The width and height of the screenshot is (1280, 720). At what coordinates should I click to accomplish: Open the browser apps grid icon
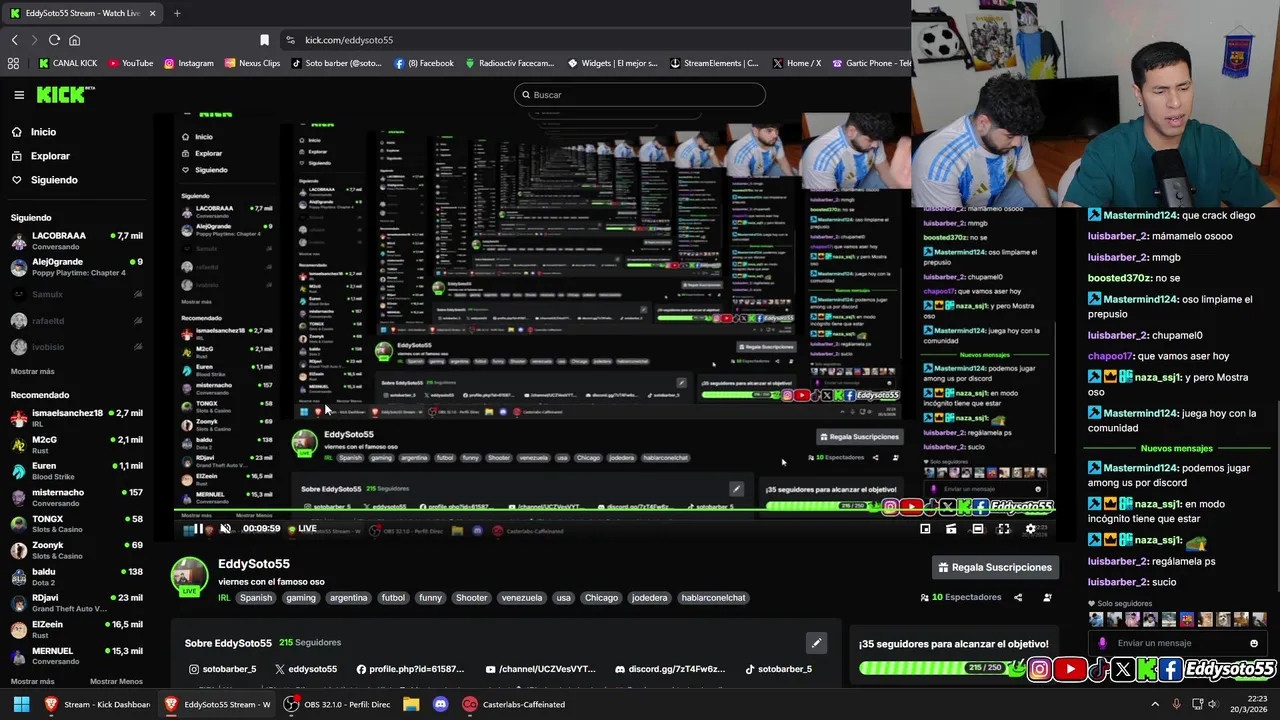tap(13, 63)
